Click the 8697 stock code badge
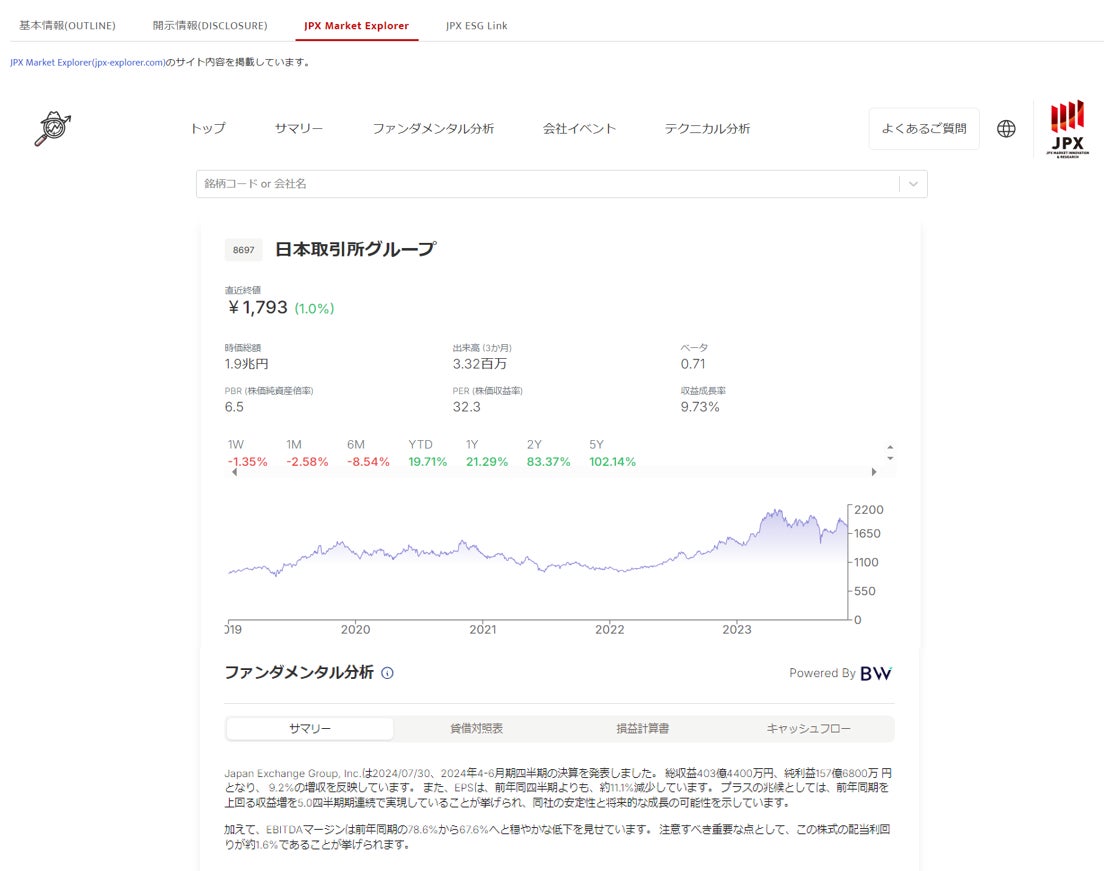Viewport: 1104px width, 871px height. [244, 250]
